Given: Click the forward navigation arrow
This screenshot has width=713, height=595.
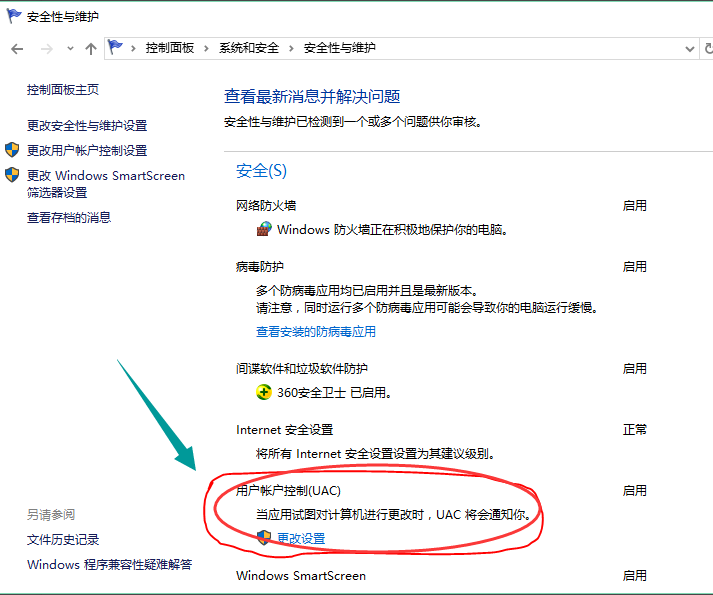Looking at the screenshot, I should (45, 48).
